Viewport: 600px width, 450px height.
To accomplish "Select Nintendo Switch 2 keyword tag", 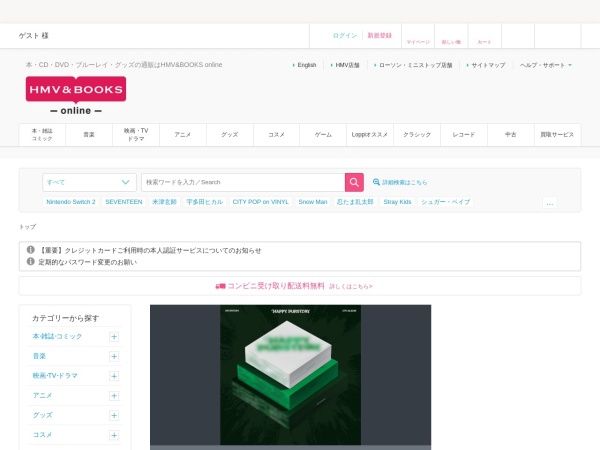I will (71, 202).
